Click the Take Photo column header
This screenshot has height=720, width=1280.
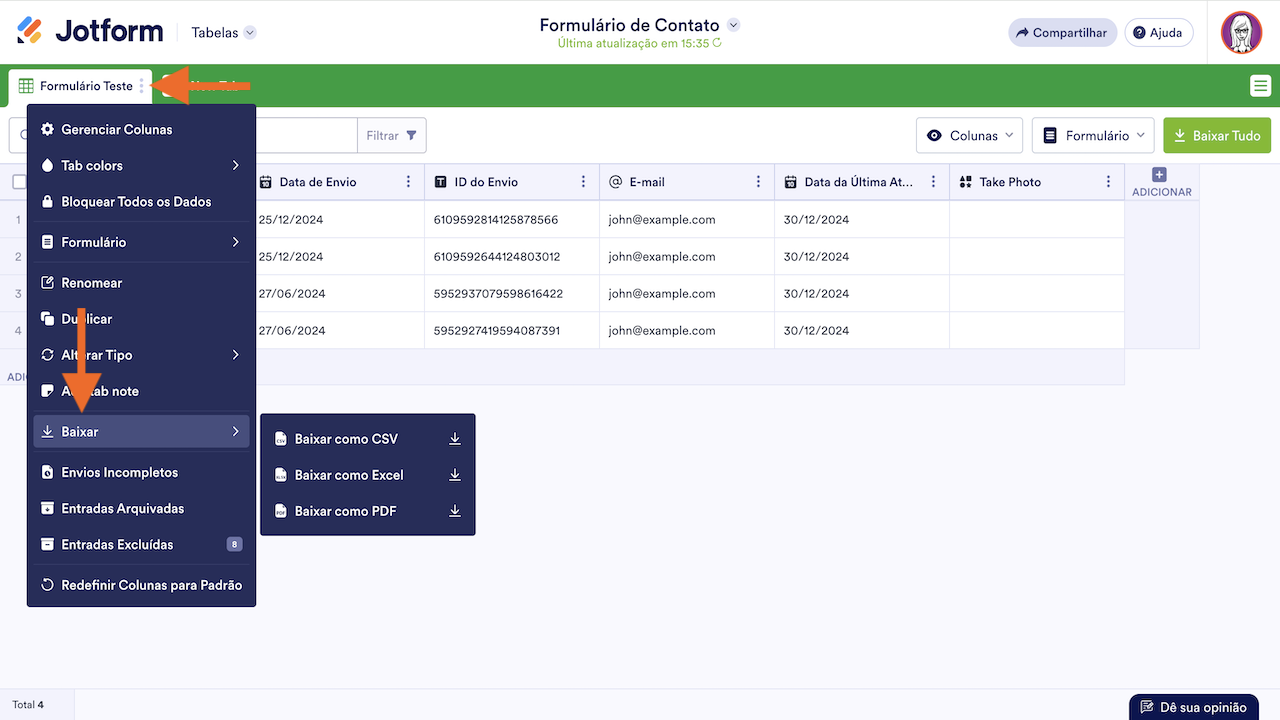1037,182
